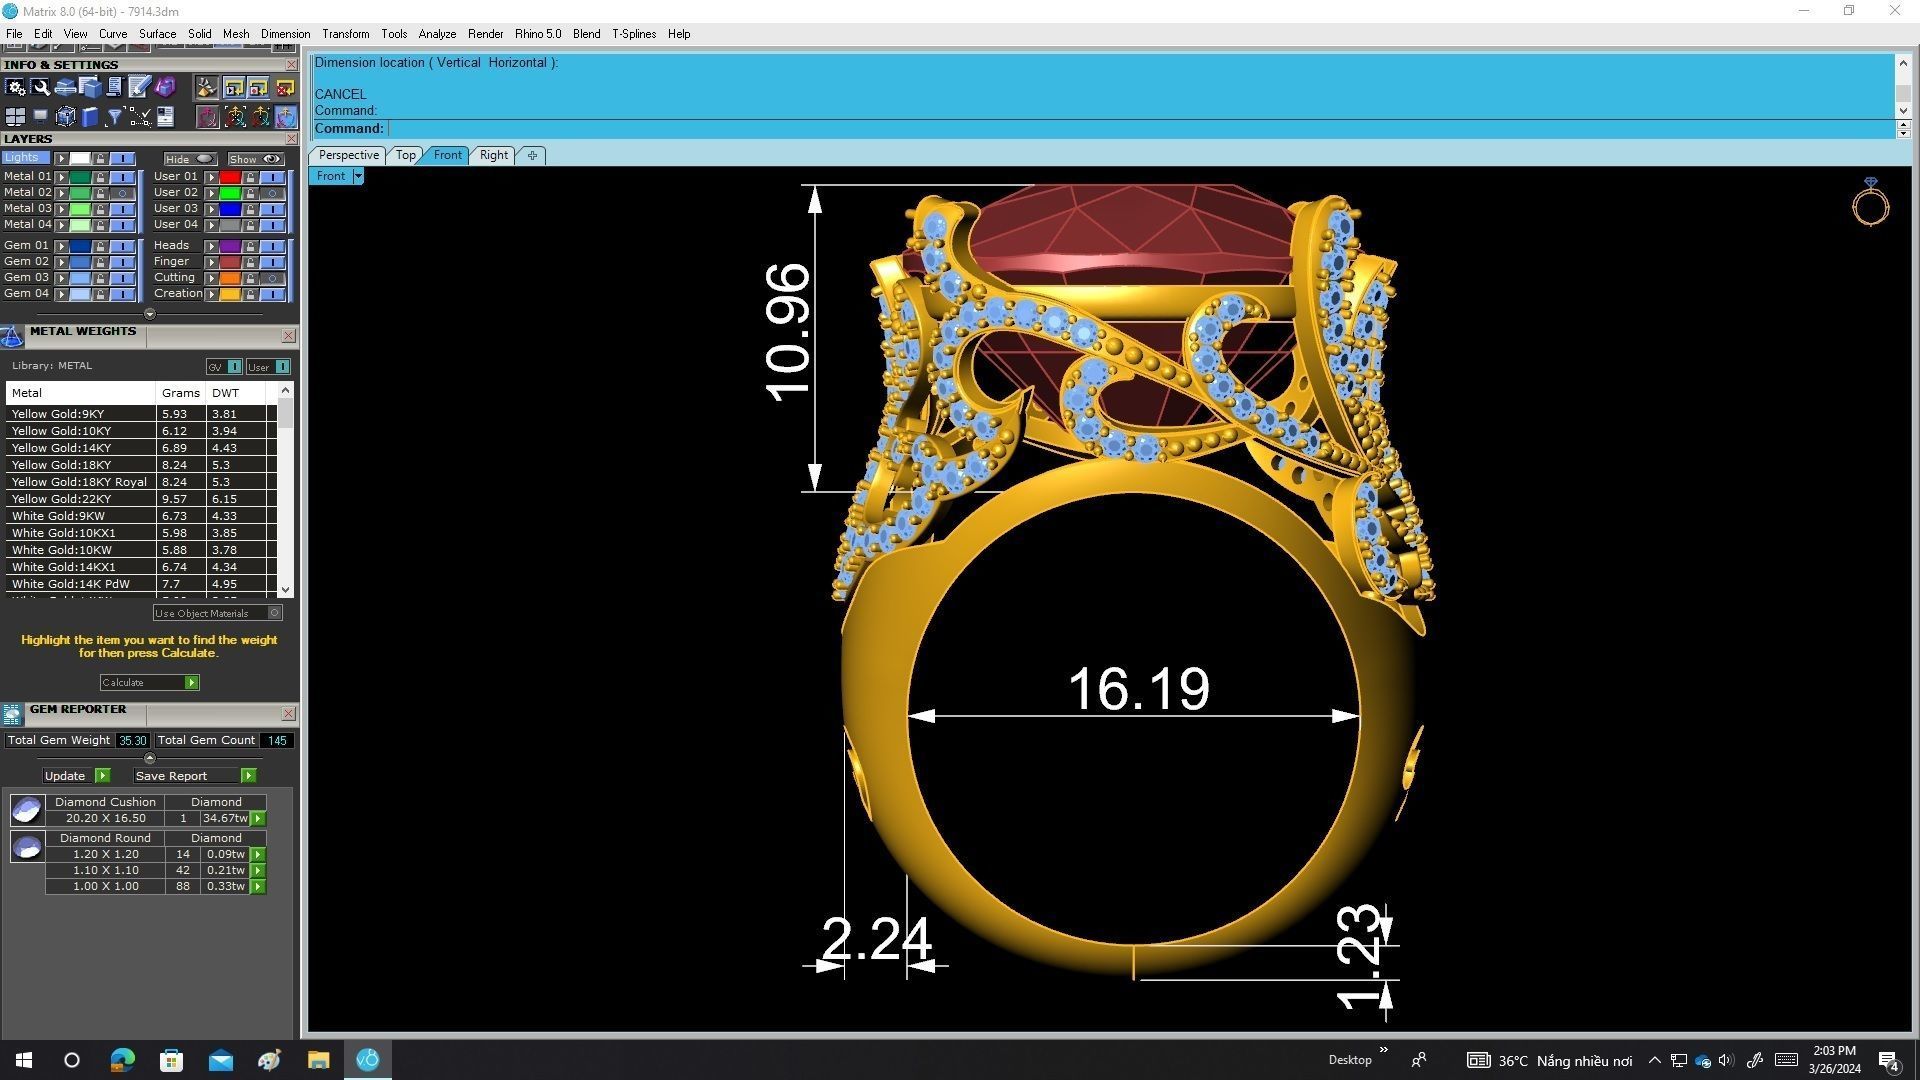This screenshot has width=1920, height=1080.
Task: Toggle the GV library switch
Action: point(224,367)
